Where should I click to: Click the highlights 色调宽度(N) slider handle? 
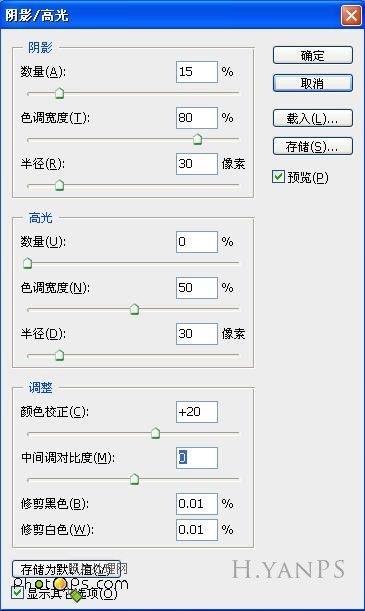point(134,309)
